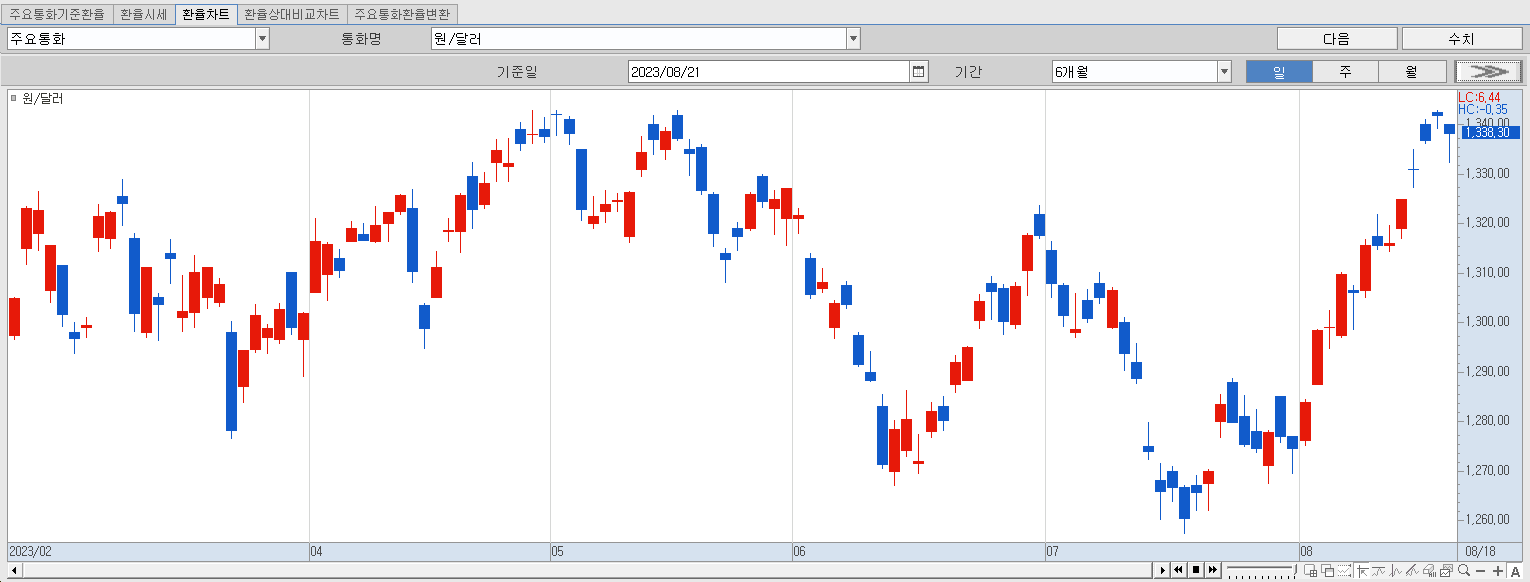
Task: Click the 1,280.00 price axis label
Action: [x=1488, y=420]
